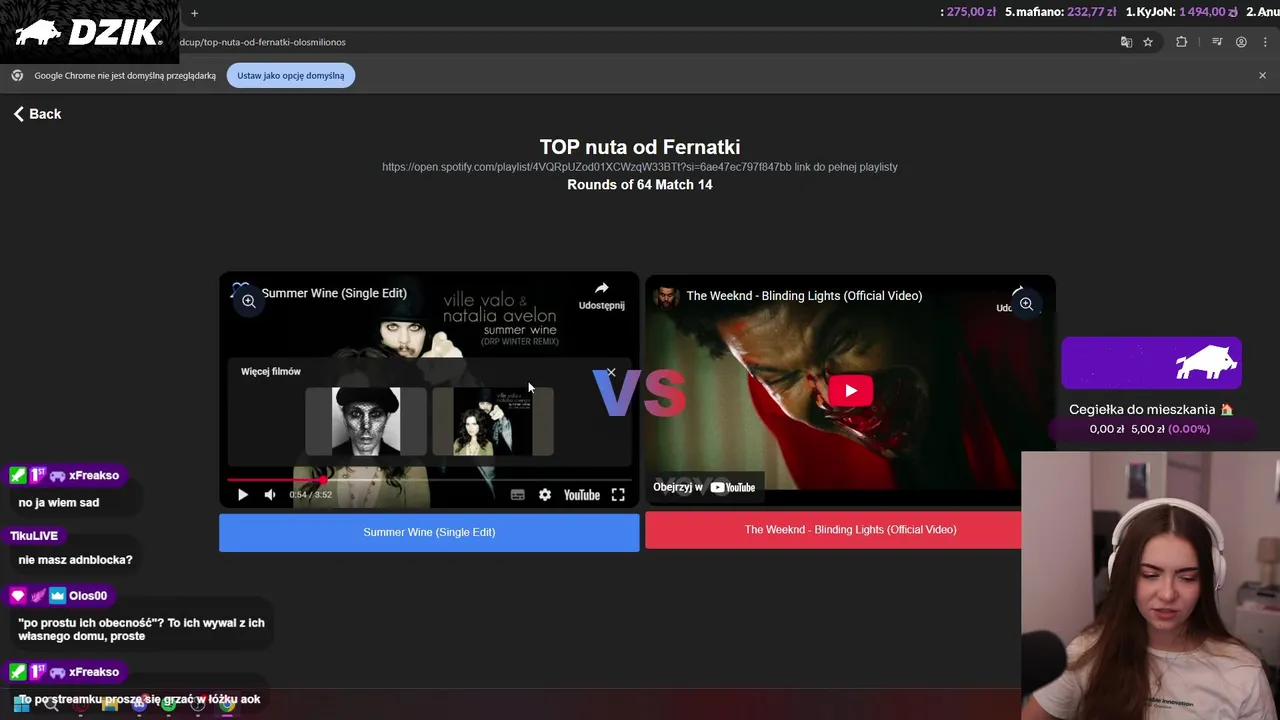
Task: Open Obejrzyj w YouTube link
Action: pyautogui.click(x=704, y=487)
